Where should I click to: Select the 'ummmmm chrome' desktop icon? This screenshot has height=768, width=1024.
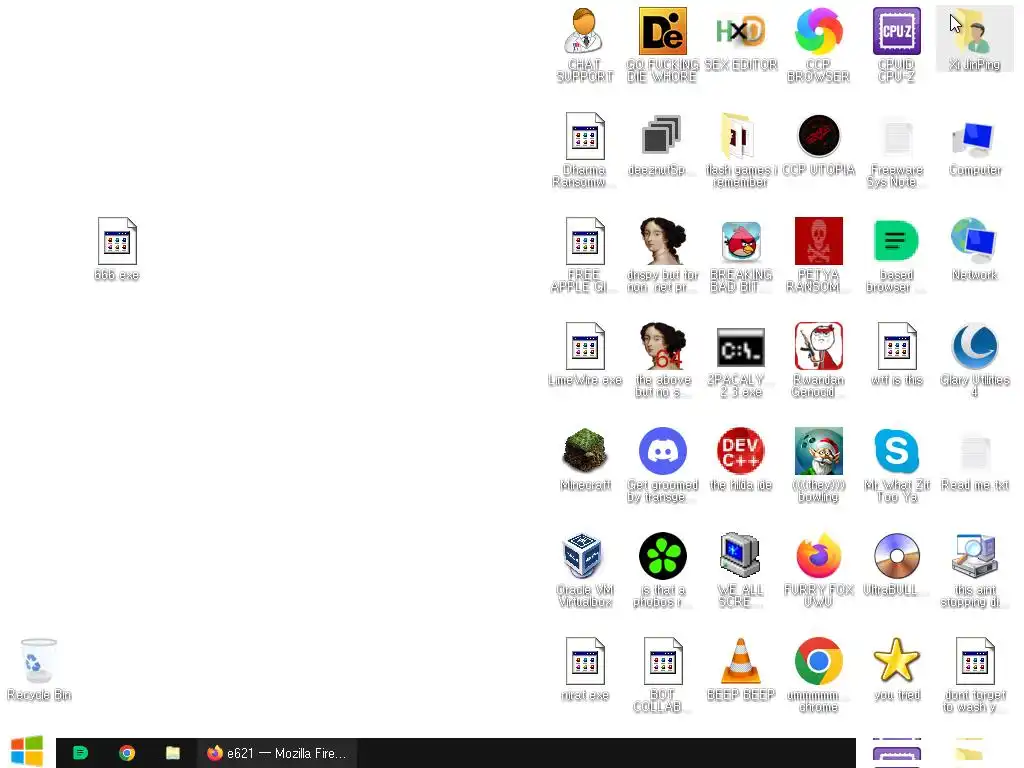[818, 662]
